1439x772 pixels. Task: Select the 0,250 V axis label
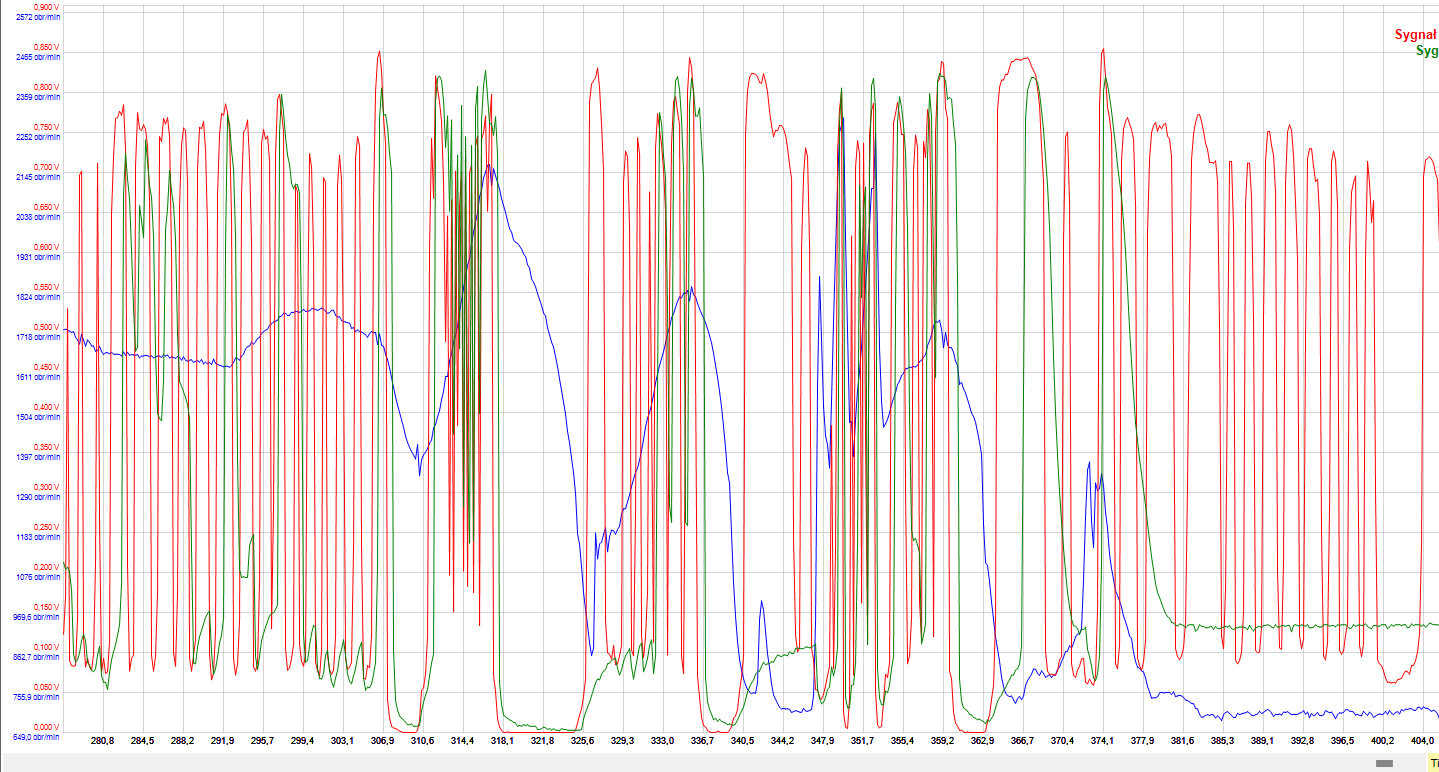pos(46,527)
